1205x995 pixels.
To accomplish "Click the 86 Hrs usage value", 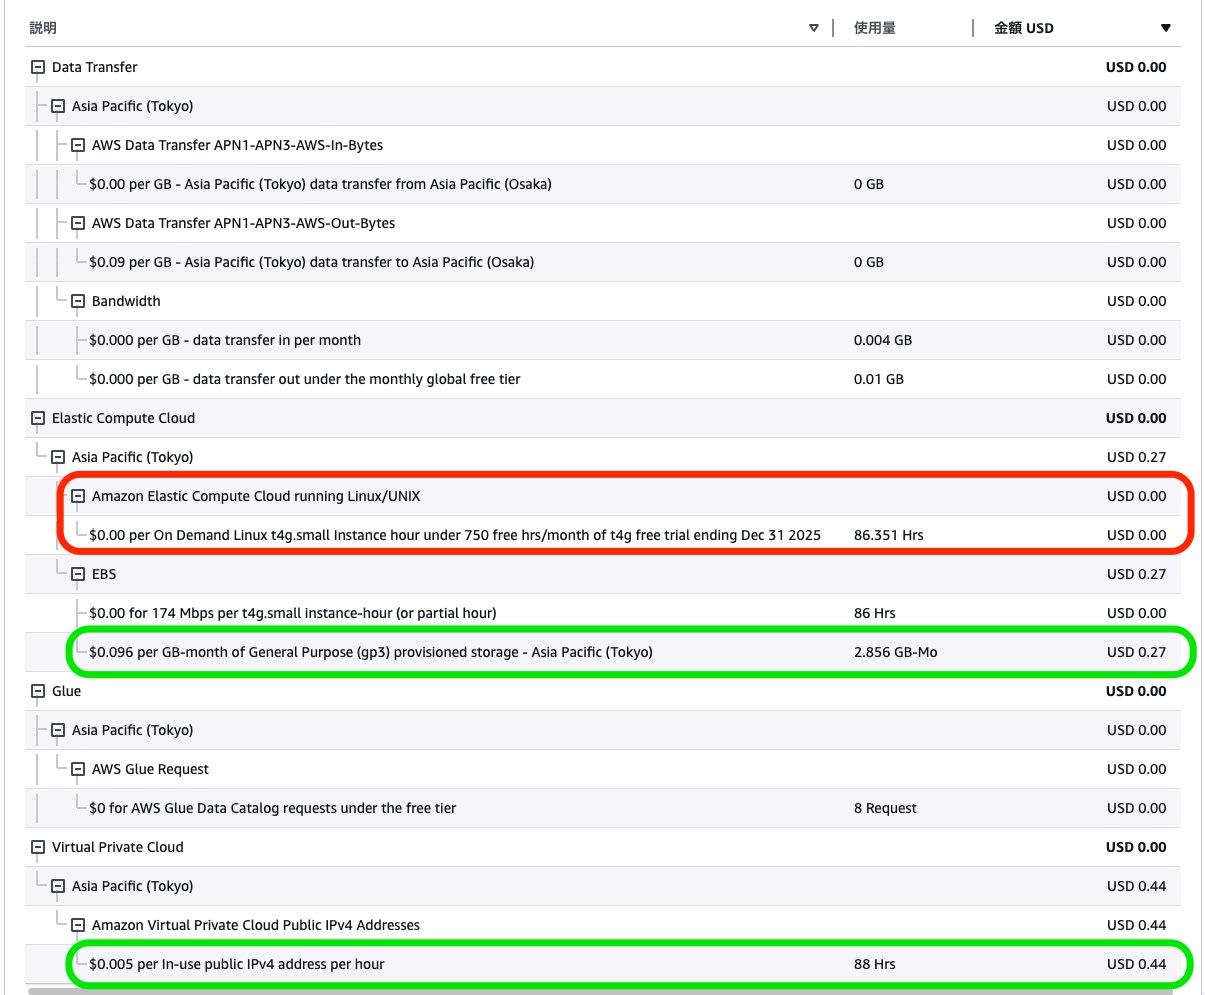I will [874, 613].
